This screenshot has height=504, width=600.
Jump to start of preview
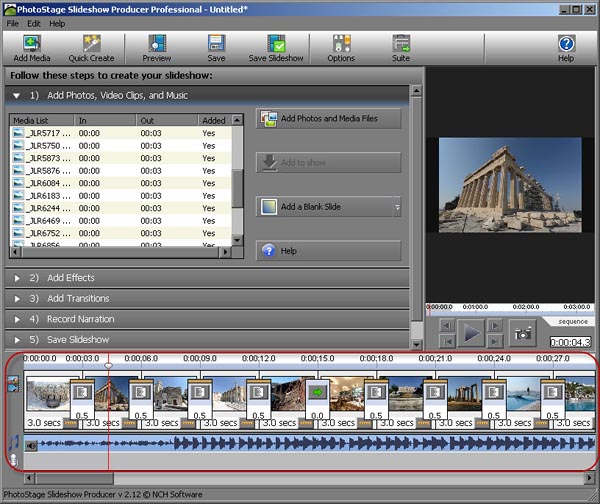[x=447, y=341]
